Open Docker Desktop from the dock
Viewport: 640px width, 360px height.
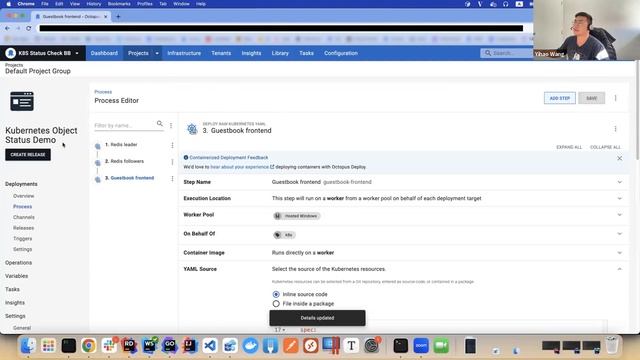250,346
